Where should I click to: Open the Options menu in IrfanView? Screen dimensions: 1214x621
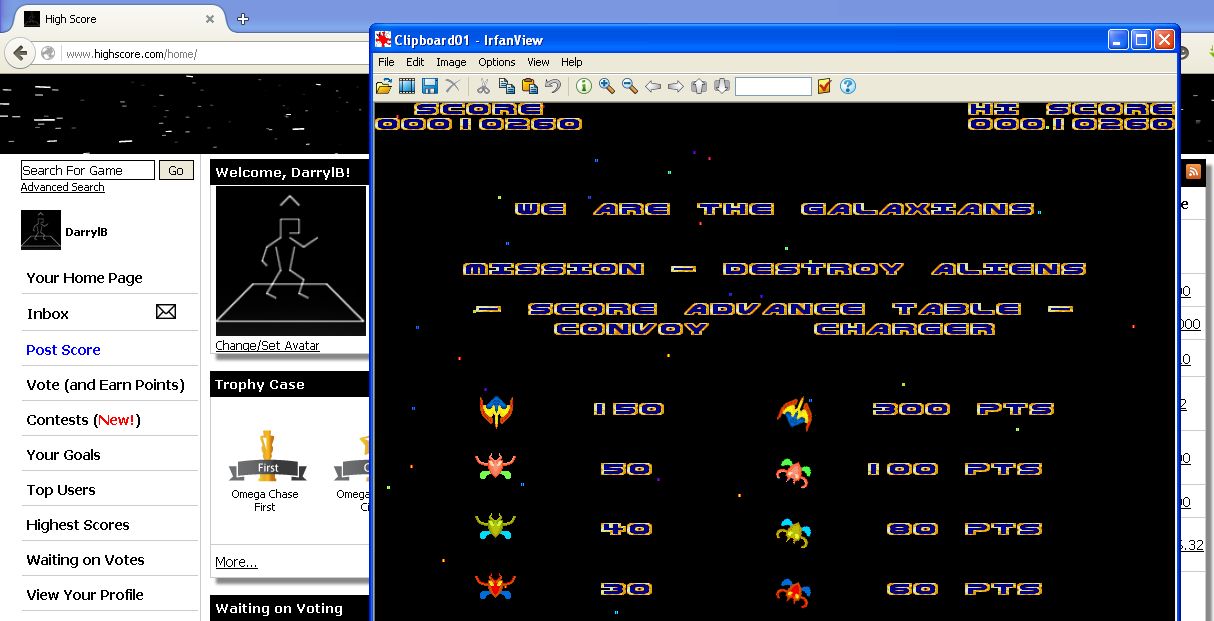[x=497, y=62]
